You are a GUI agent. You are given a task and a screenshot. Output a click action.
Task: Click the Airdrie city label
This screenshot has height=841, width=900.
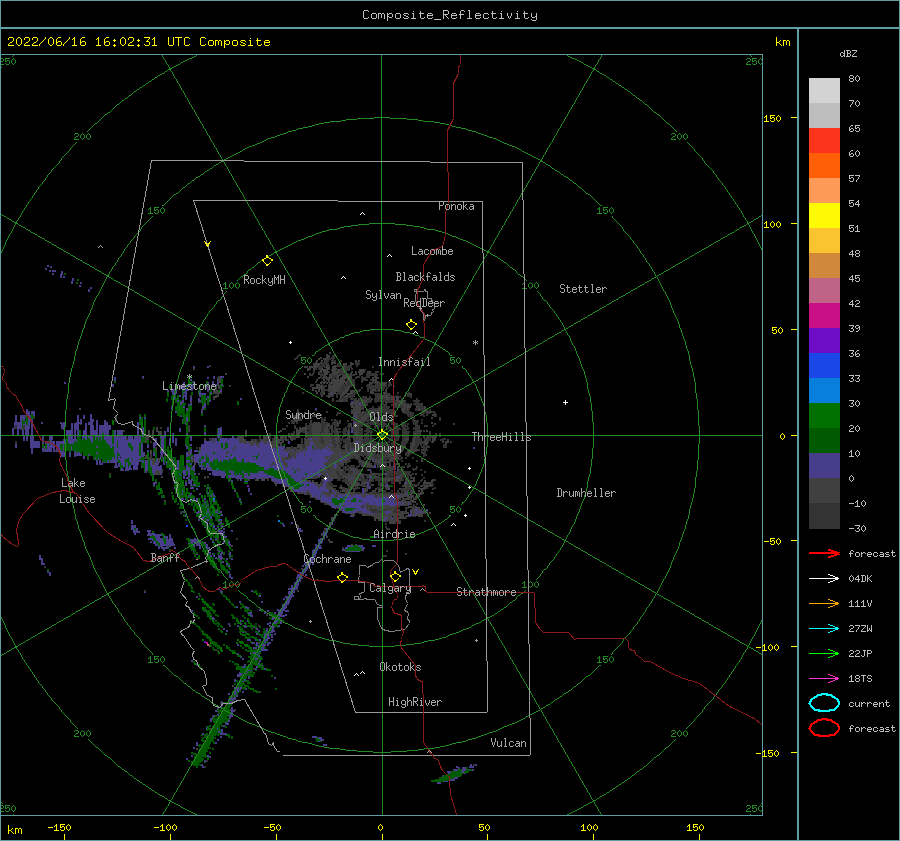pyautogui.click(x=394, y=534)
